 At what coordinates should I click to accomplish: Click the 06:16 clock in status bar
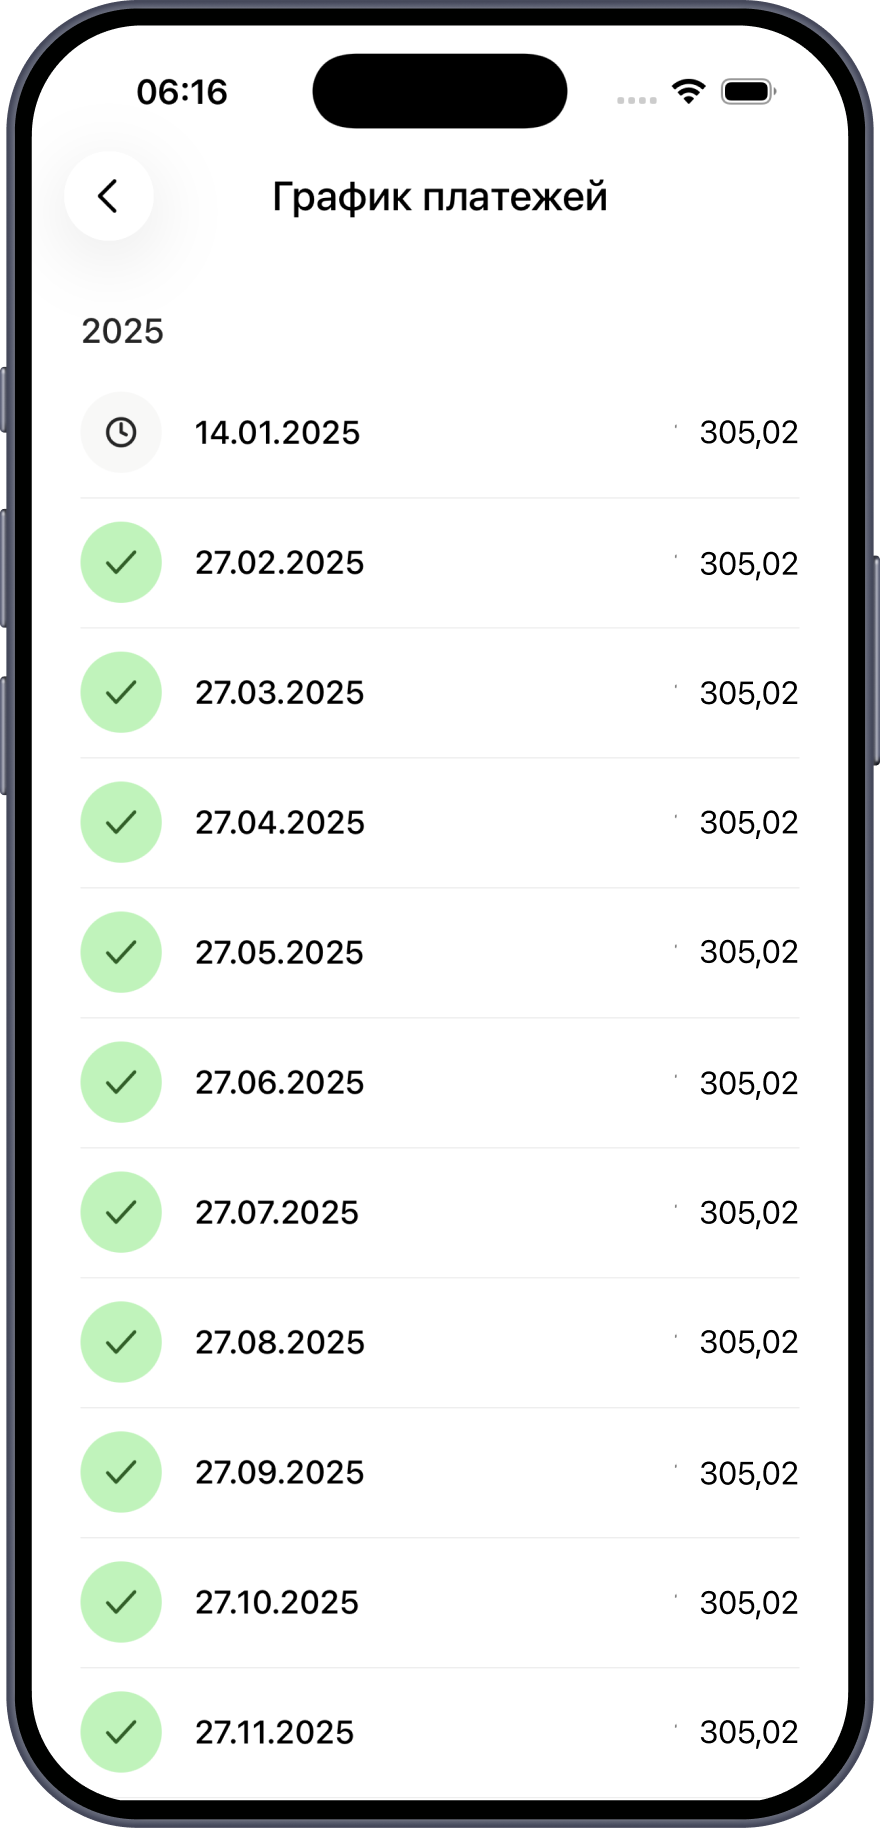[x=182, y=92]
